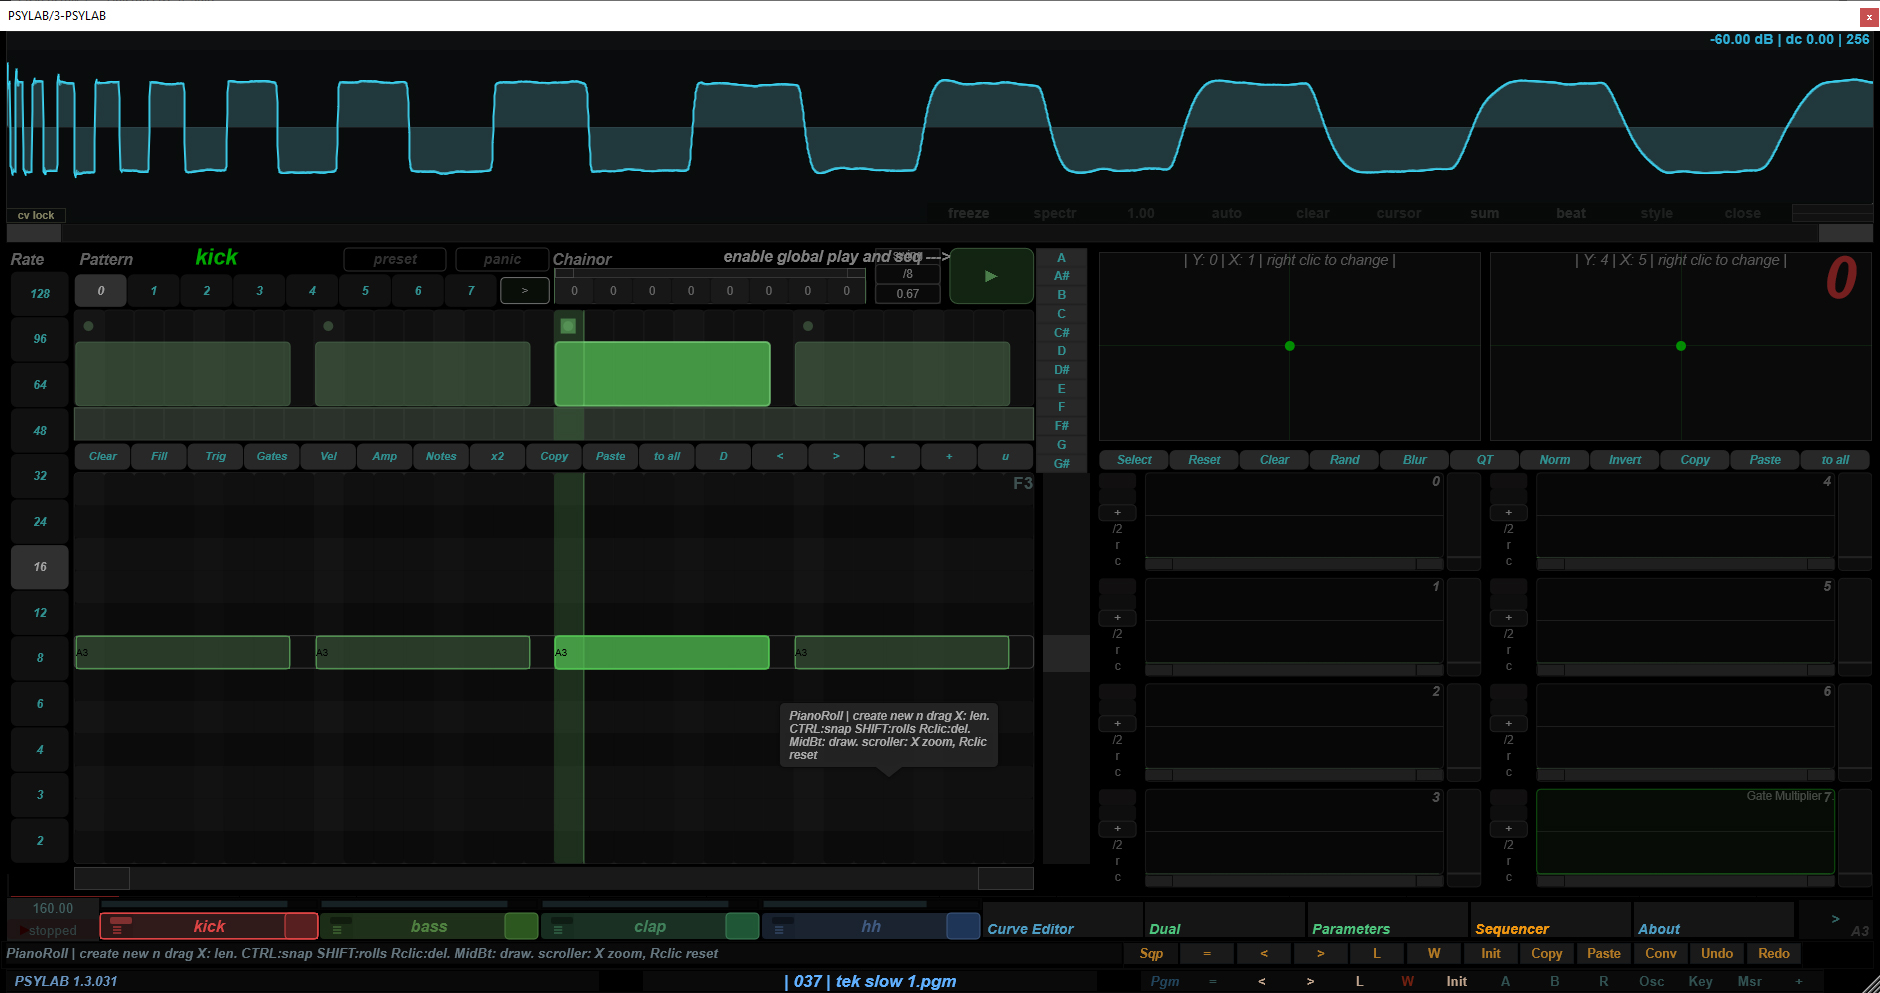The image size is (1880, 993).
Task: Click the piano roll horizontal scroller bar
Action: pos(553,878)
